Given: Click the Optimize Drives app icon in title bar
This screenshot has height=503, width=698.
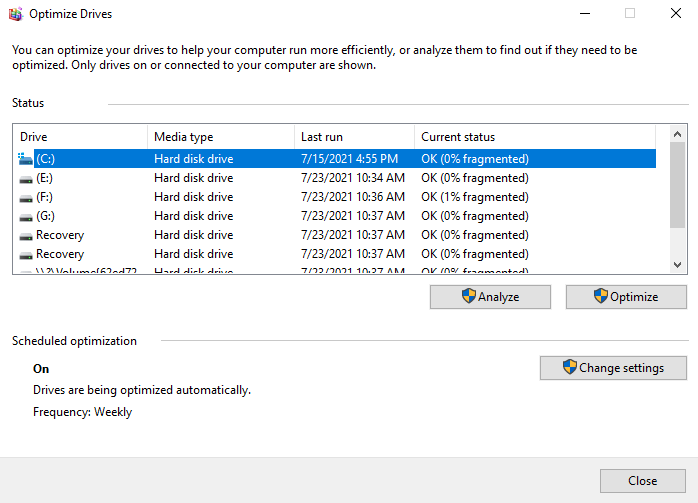Looking at the screenshot, I should [x=14, y=14].
